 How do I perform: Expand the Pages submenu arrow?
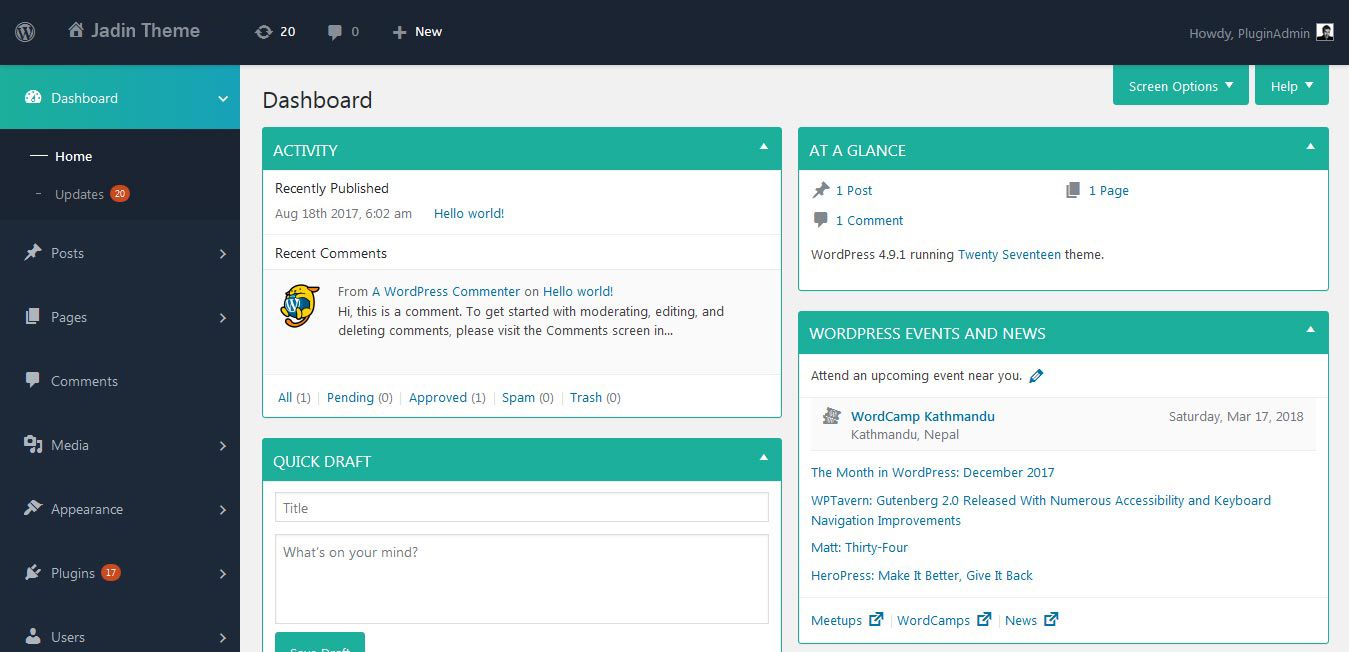(x=222, y=318)
